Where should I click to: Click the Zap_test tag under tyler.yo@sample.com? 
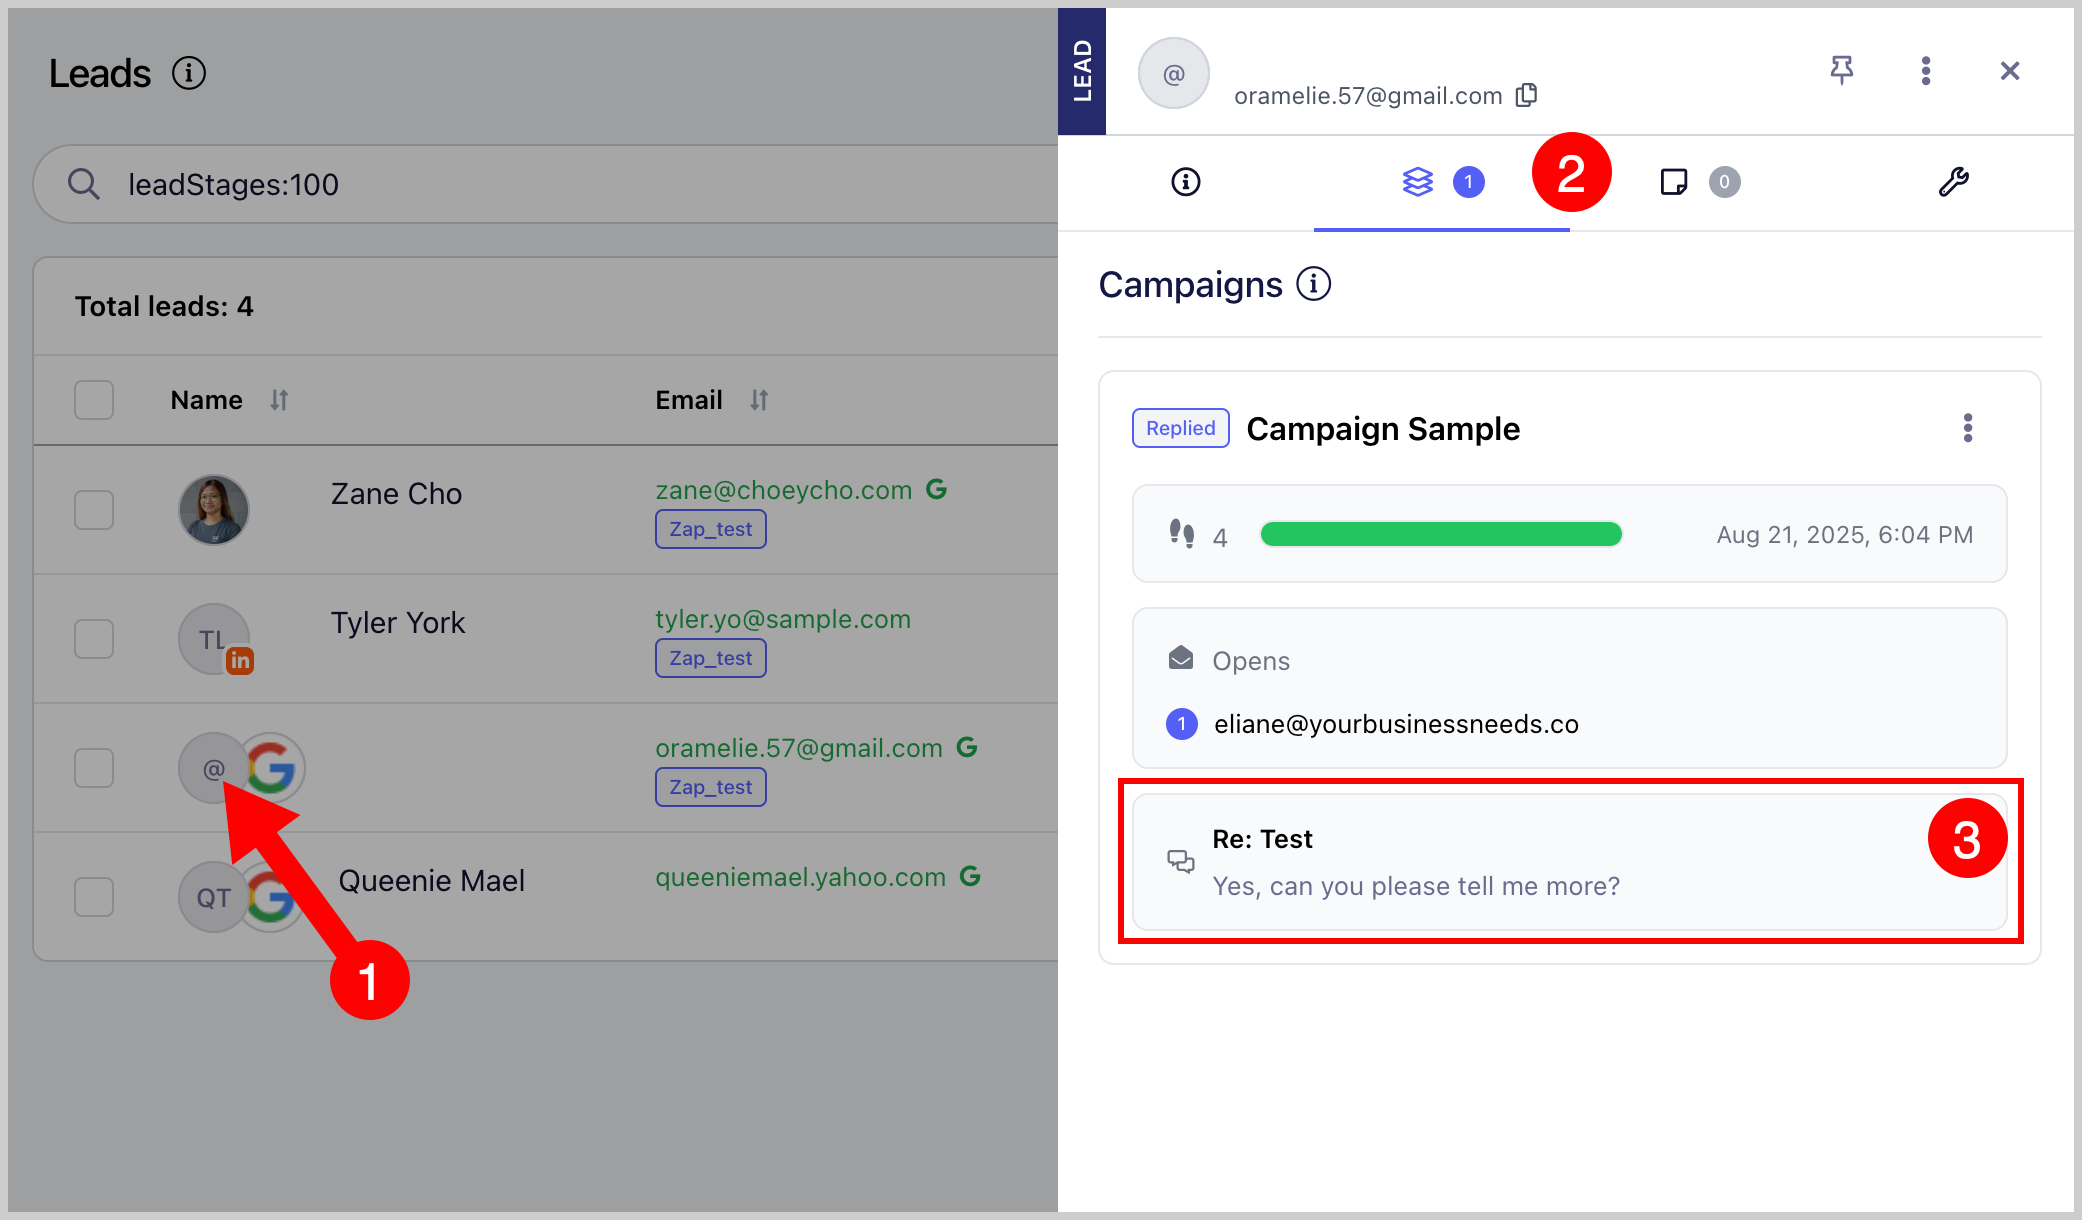(710, 658)
